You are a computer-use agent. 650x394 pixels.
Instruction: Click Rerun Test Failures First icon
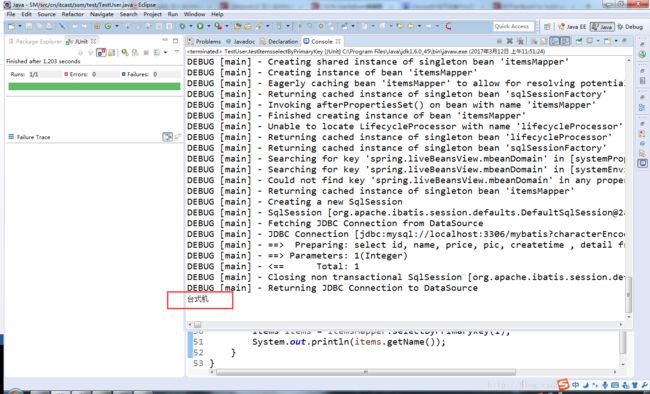(135, 53)
